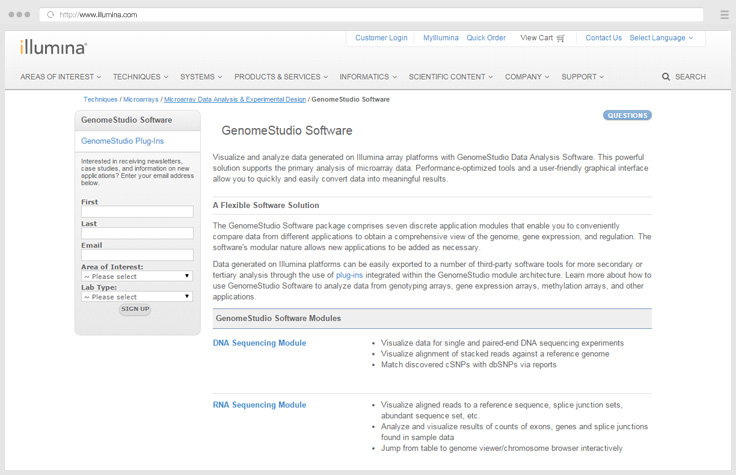Click the Sign Up button

[x=135, y=309]
